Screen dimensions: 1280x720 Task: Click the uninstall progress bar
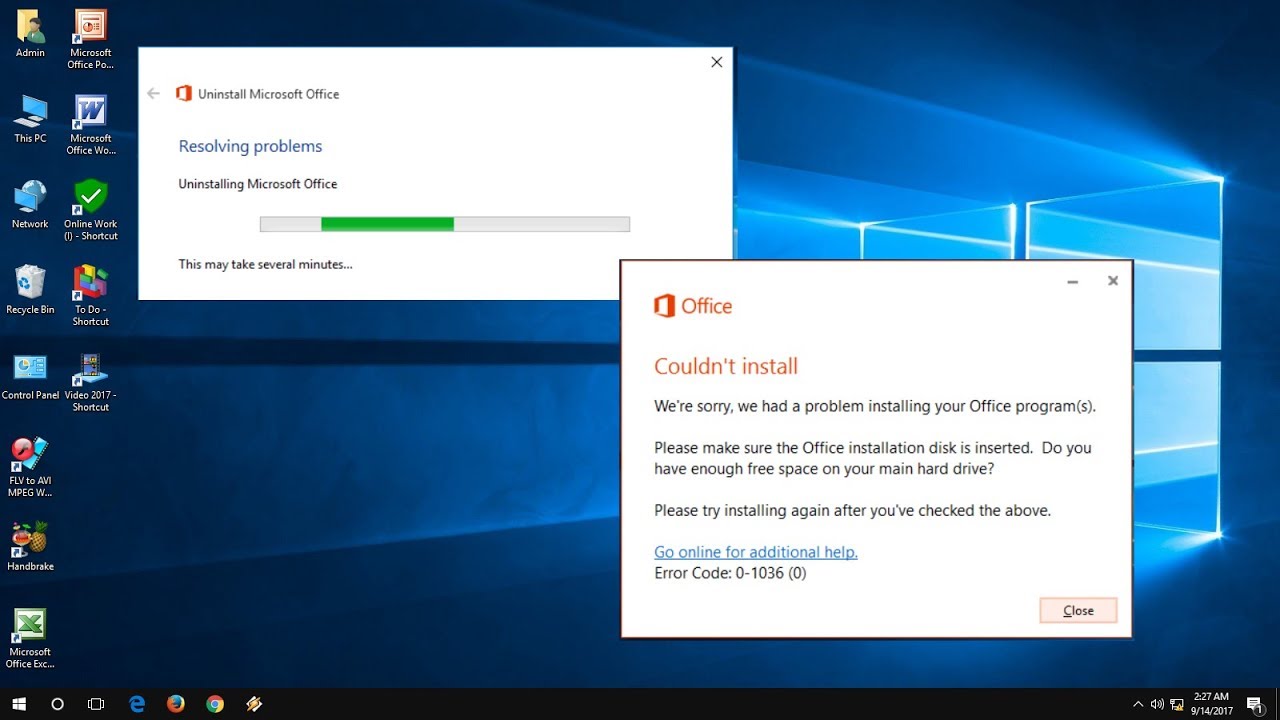[x=445, y=224]
